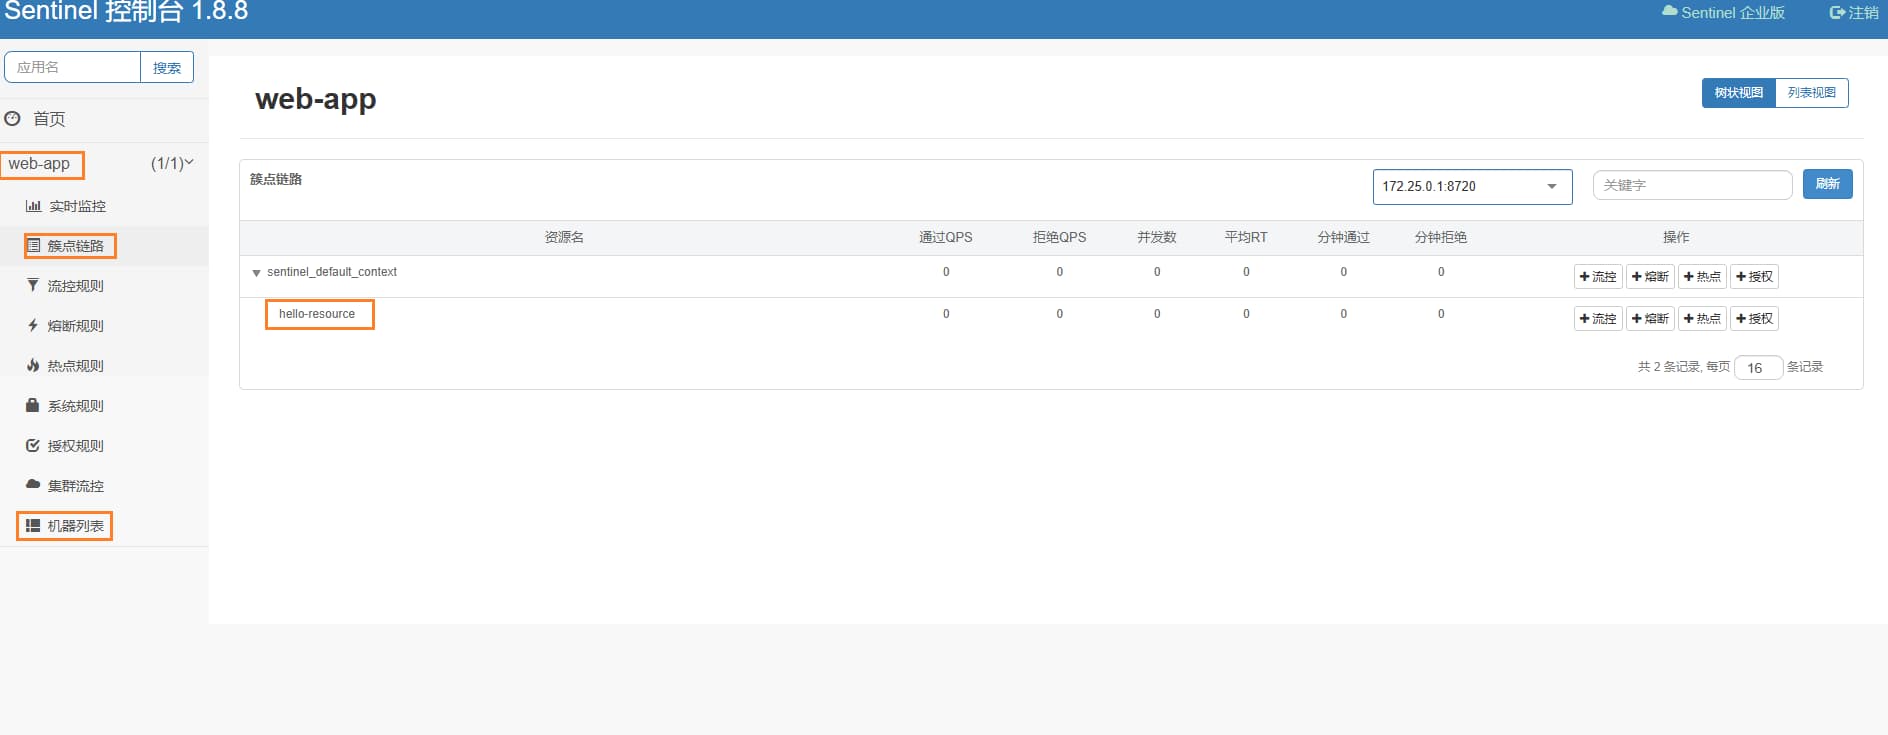The width and height of the screenshot is (1888, 735).
Task: Switch to 树状视图 view
Action: [1738, 92]
